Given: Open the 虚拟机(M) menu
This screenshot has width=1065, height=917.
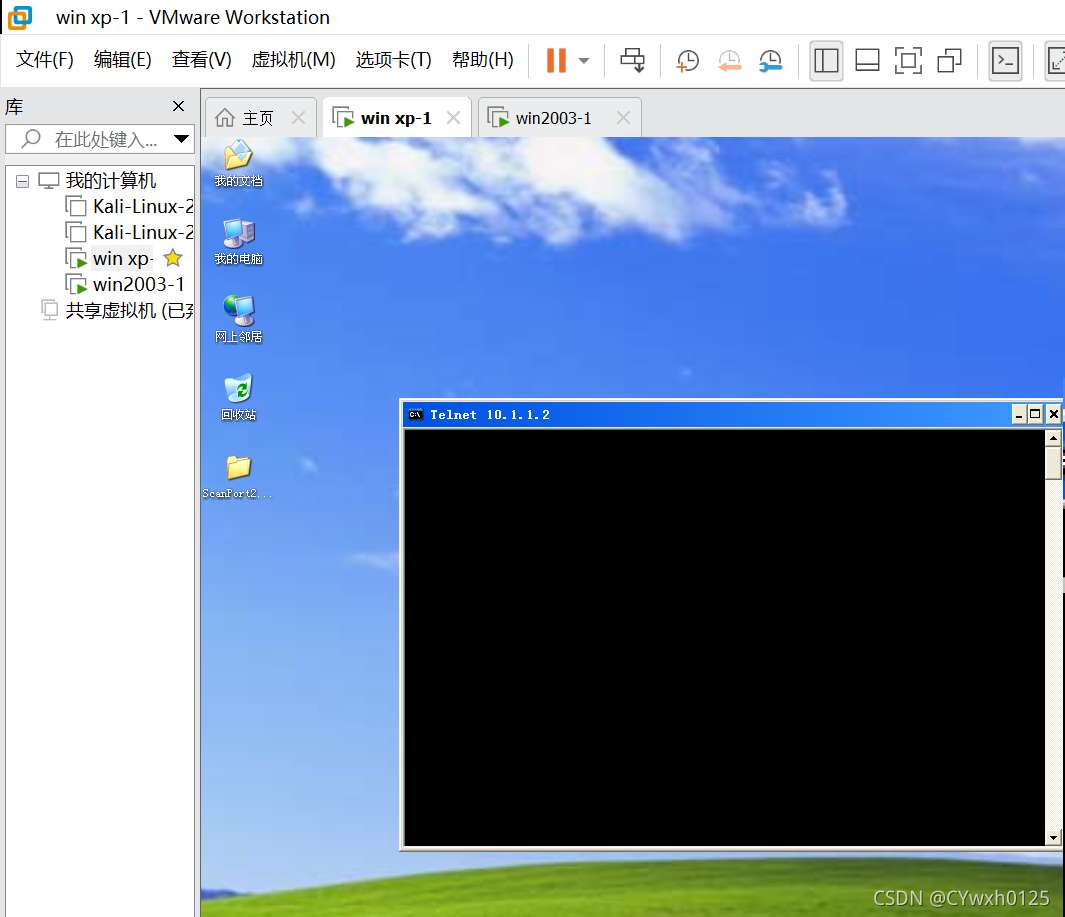Looking at the screenshot, I should pos(293,60).
